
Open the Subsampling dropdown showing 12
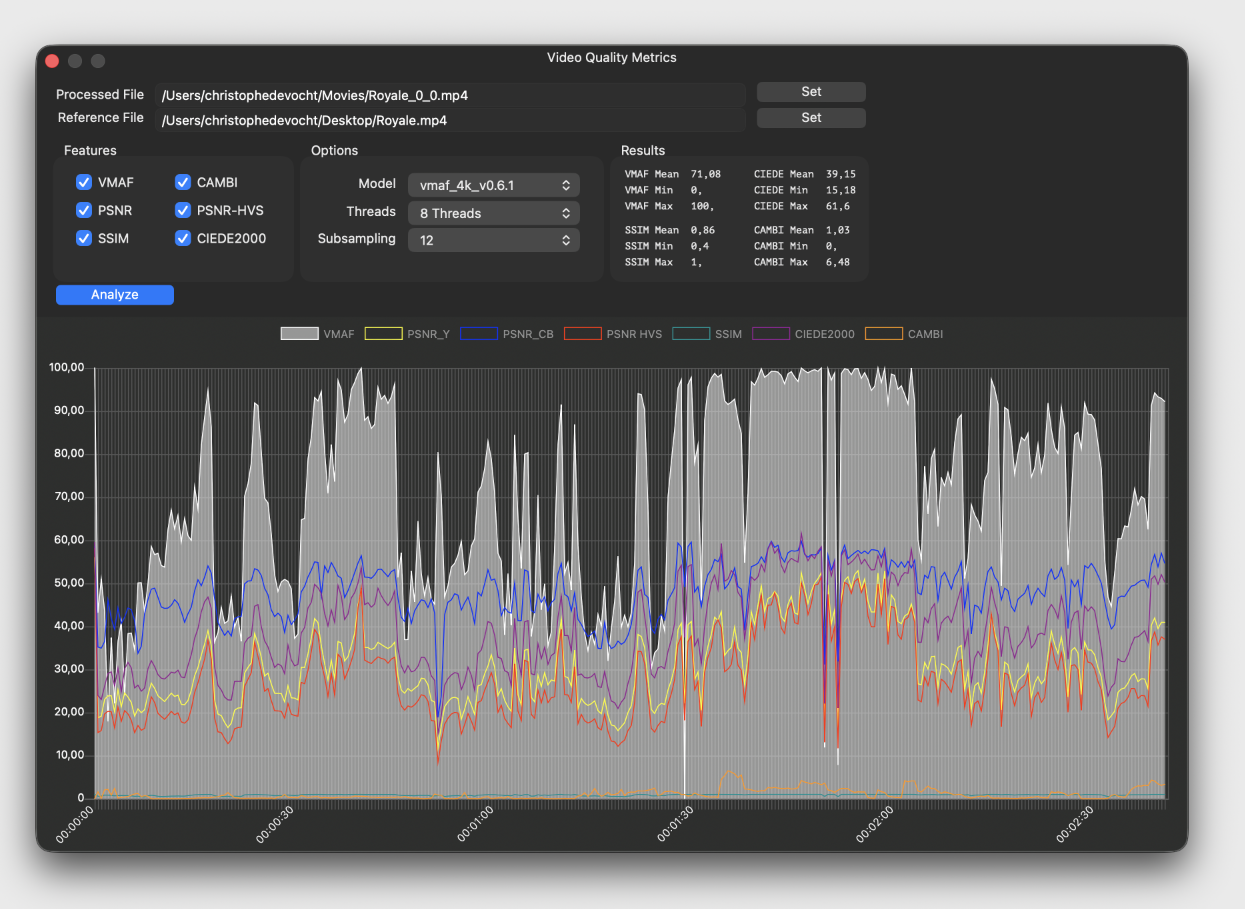point(494,240)
